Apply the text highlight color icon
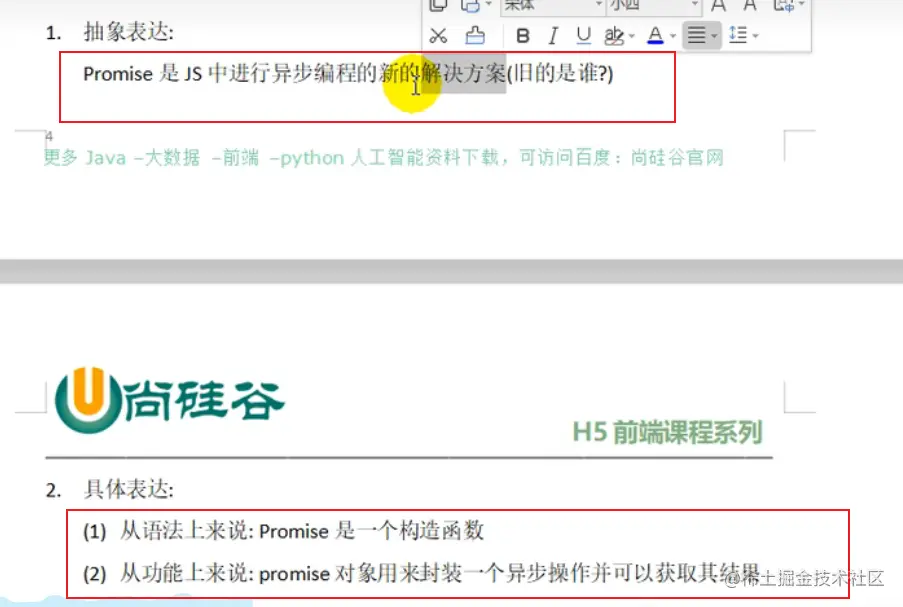The width and height of the screenshot is (903, 607). pos(614,36)
